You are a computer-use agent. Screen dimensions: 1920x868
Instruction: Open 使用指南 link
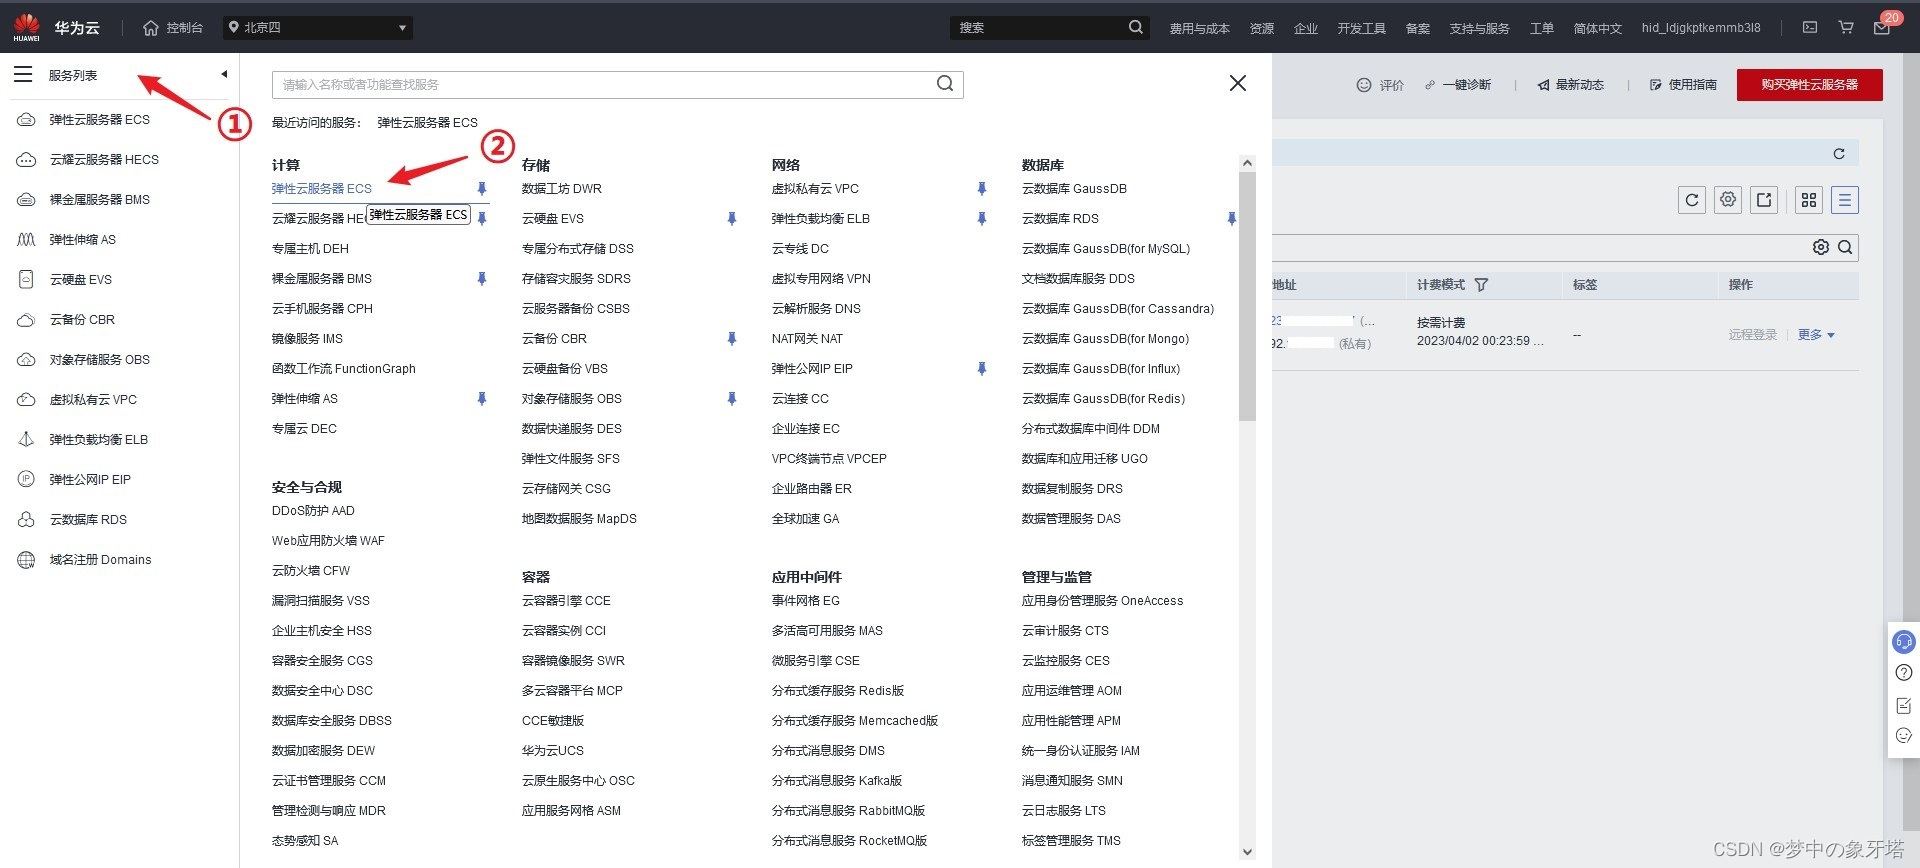point(1683,85)
